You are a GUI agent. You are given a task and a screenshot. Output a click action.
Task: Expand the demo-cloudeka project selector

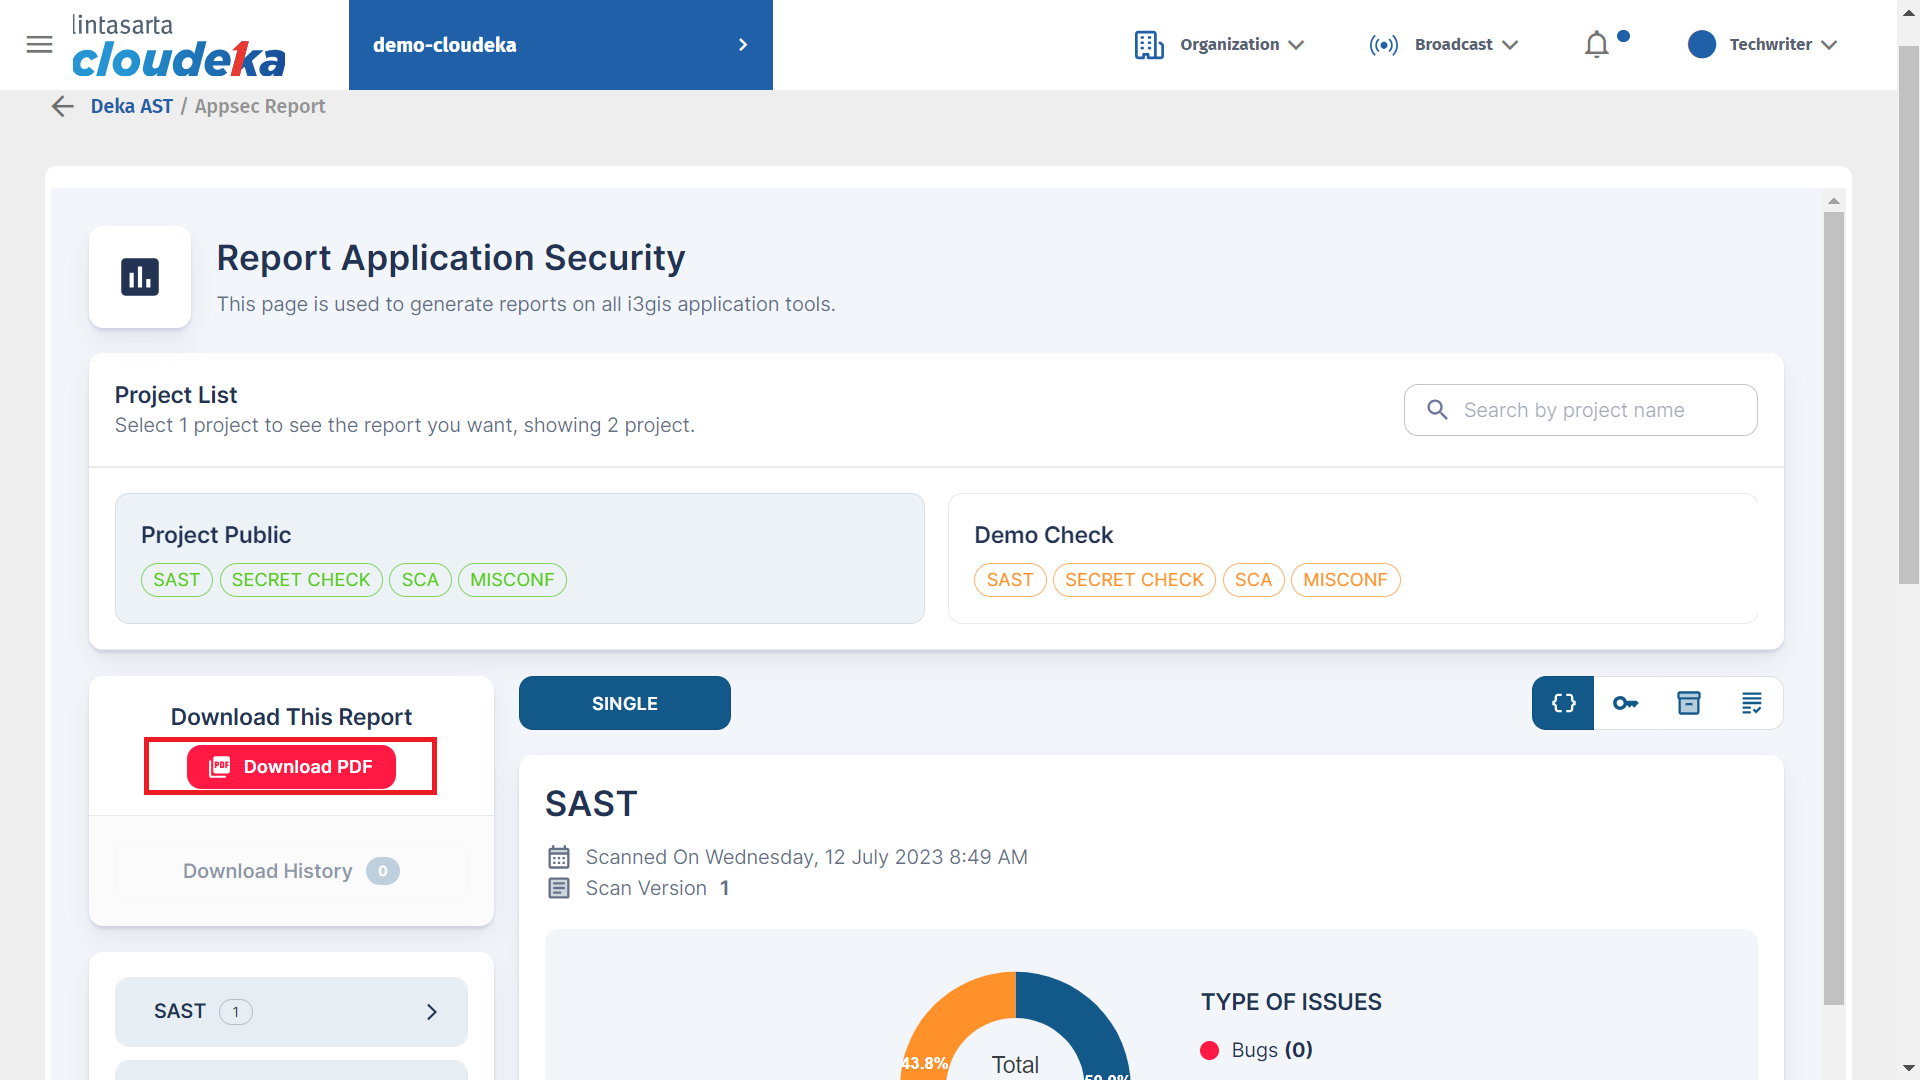click(560, 45)
